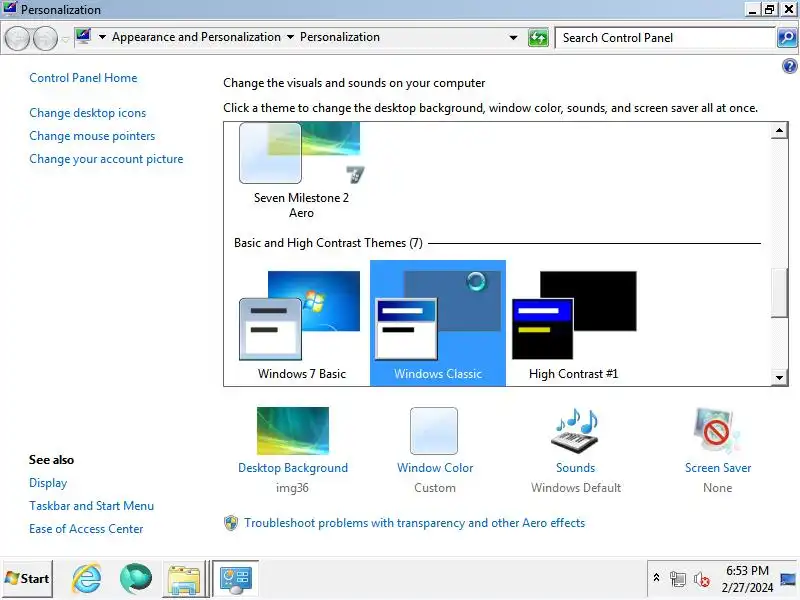Open the Screen Saver icon
Viewport: 800px width, 600px height.
(x=716, y=431)
